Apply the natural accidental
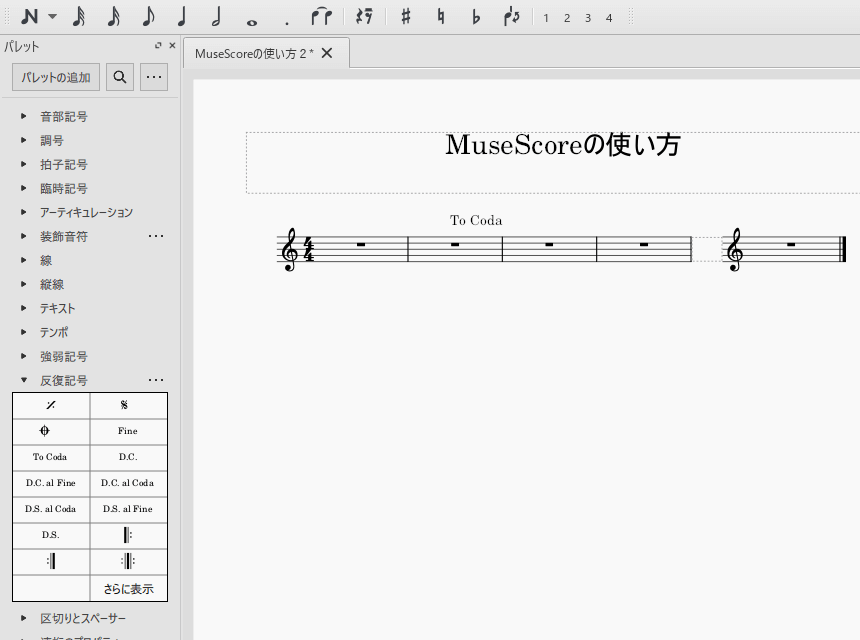This screenshot has height=640, width=860. click(441, 17)
